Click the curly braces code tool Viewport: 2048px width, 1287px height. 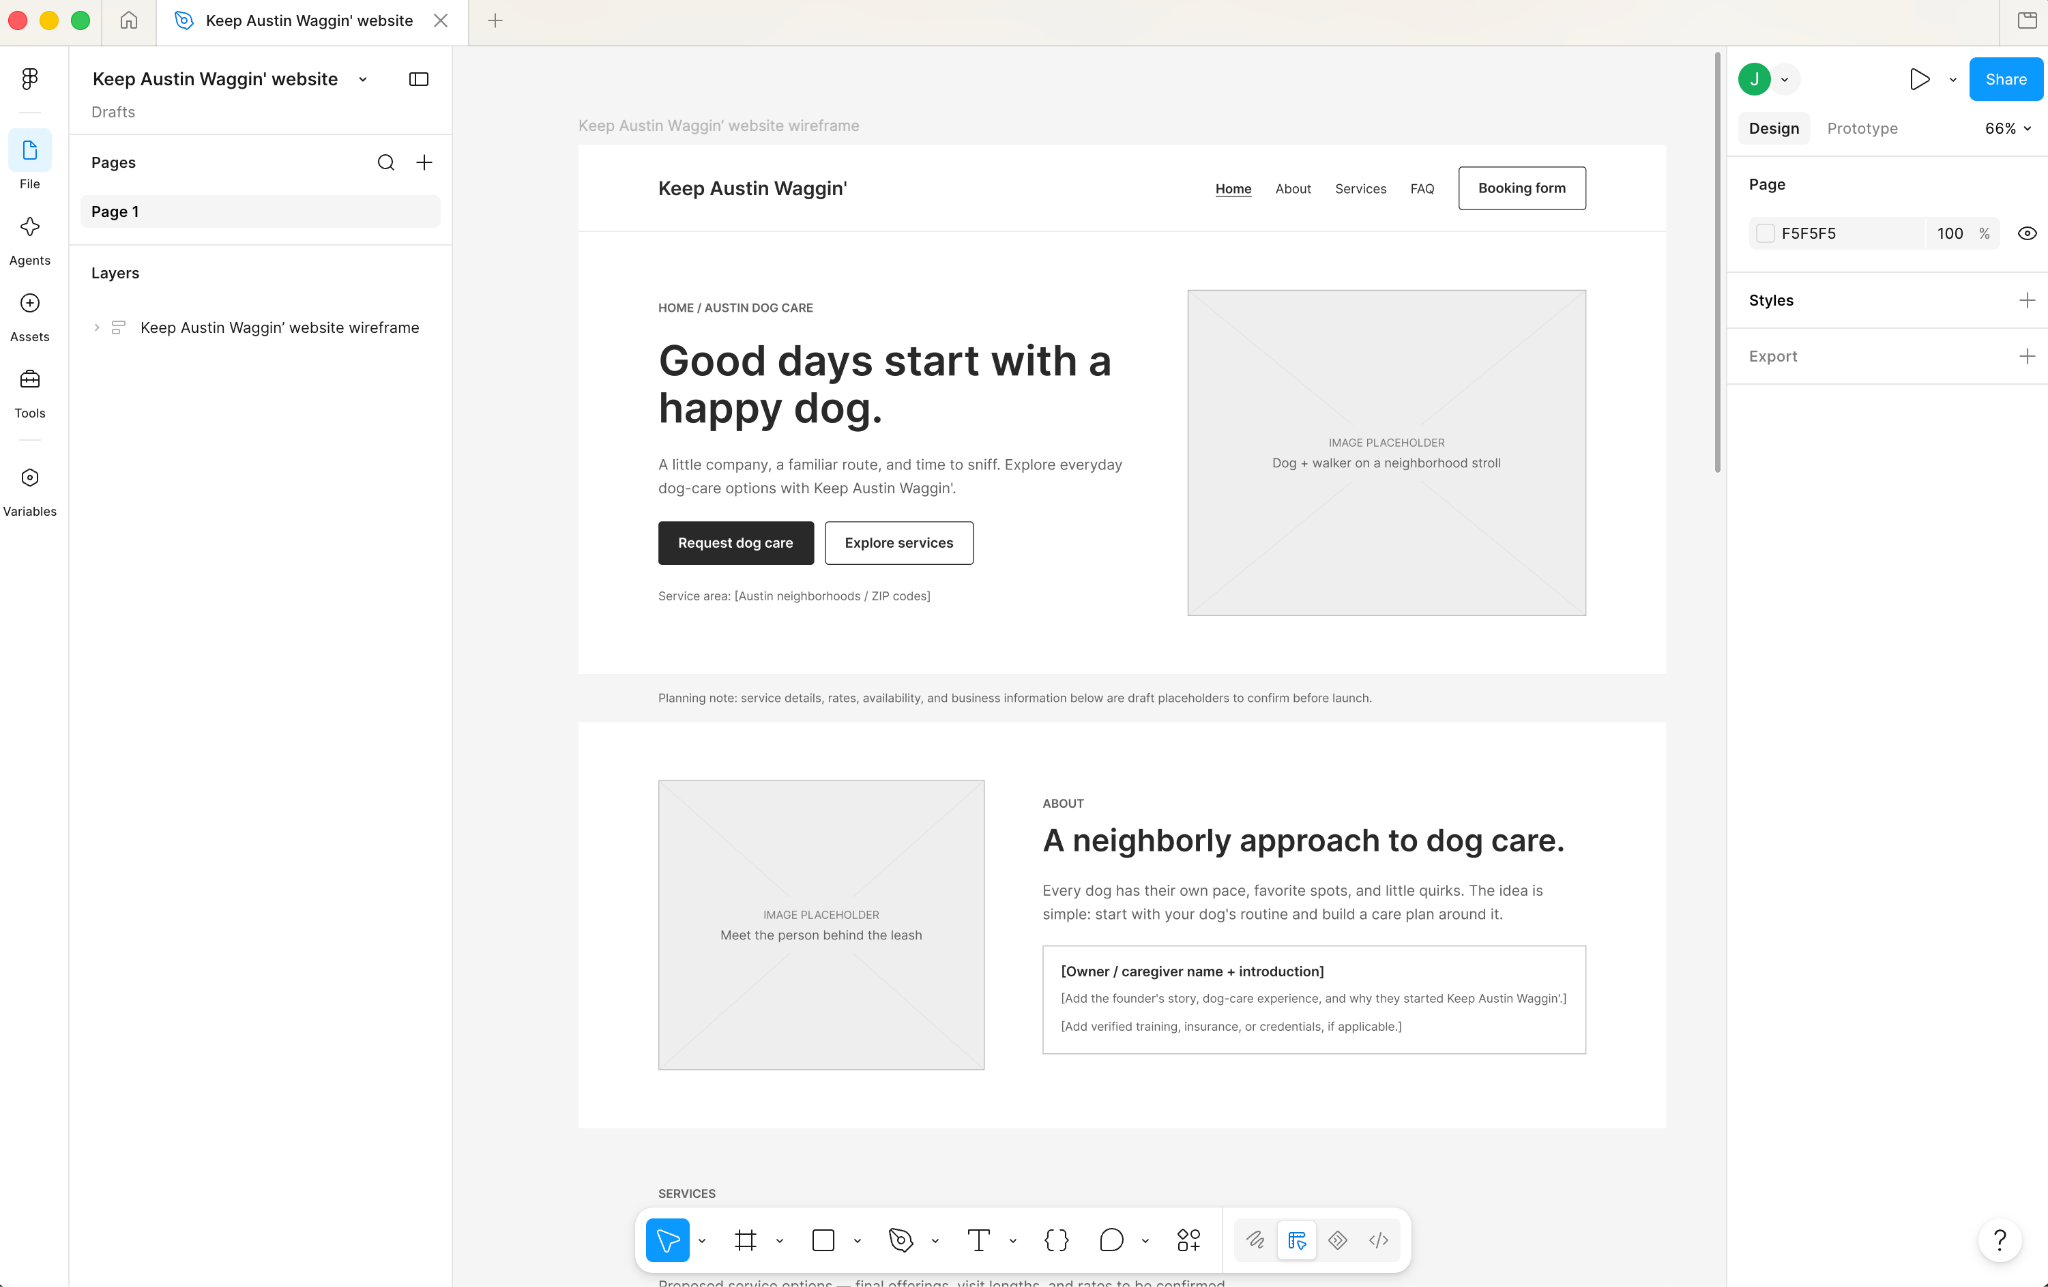tap(1057, 1240)
